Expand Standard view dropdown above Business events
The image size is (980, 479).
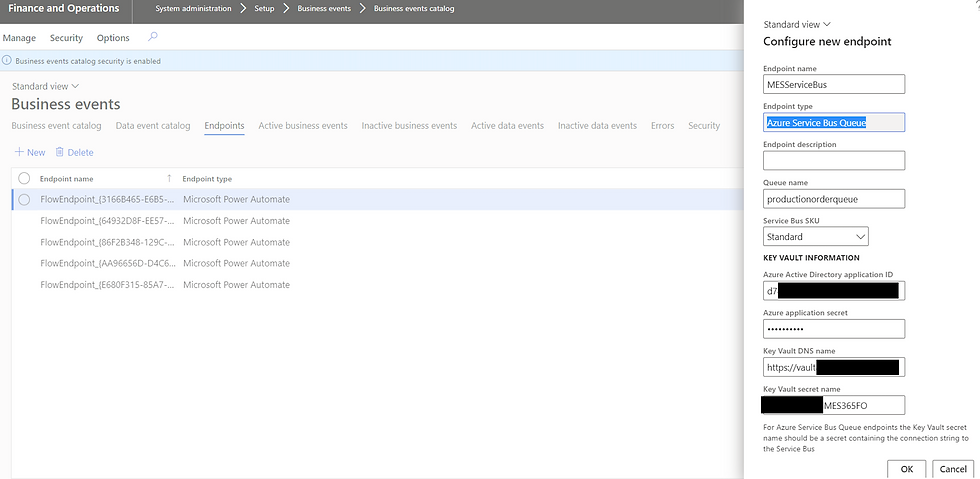point(46,86)
